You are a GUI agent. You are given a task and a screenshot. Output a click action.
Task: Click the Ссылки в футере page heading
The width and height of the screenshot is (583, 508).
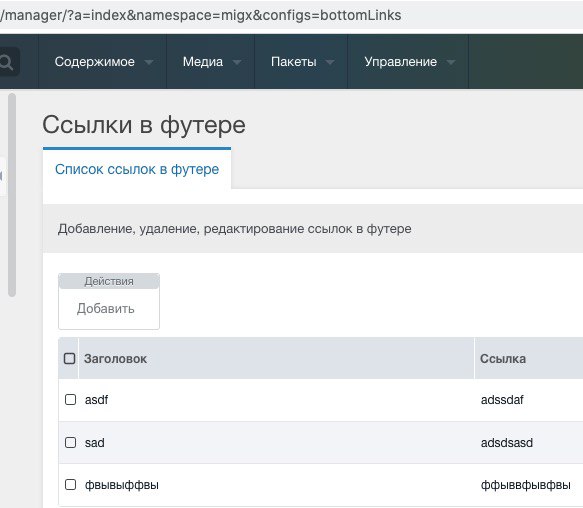pos(144,125)
